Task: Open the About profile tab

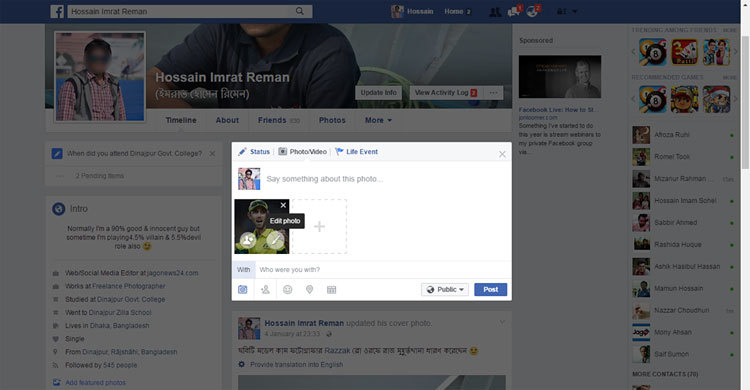Action: pyautogui.click(x=227, y=120)
